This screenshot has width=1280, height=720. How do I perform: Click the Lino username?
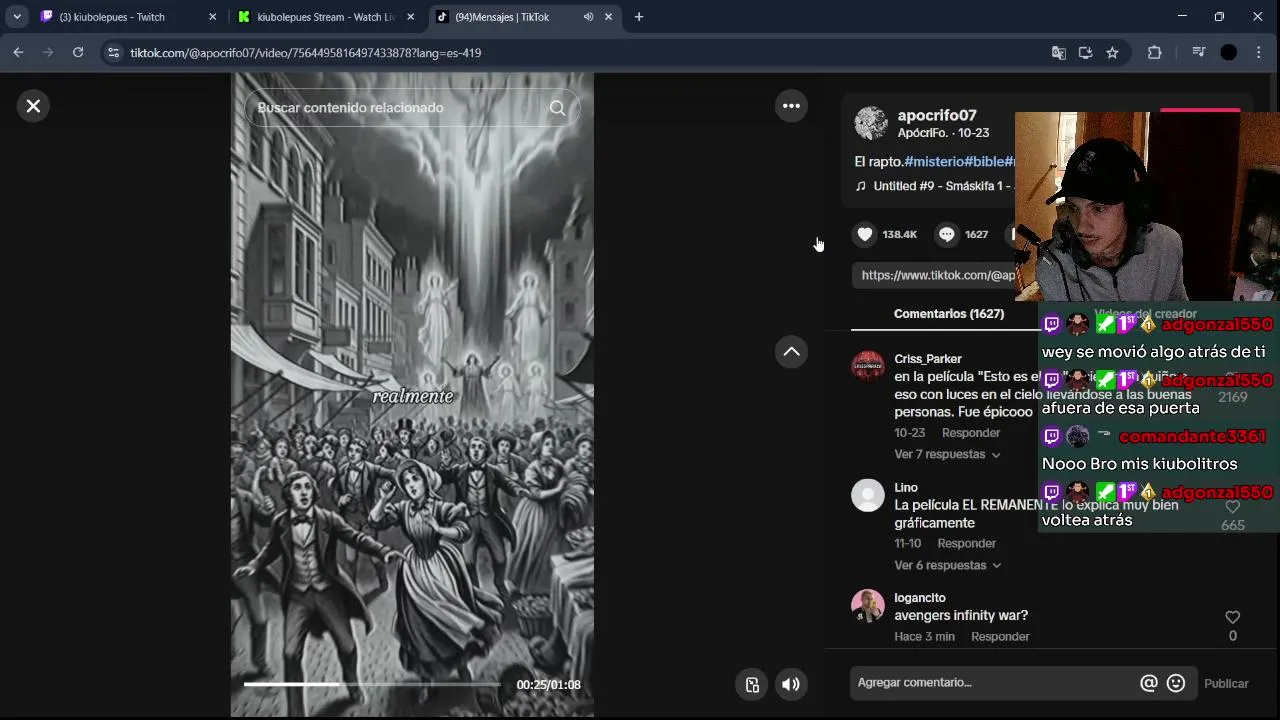[x=906, y=488]
